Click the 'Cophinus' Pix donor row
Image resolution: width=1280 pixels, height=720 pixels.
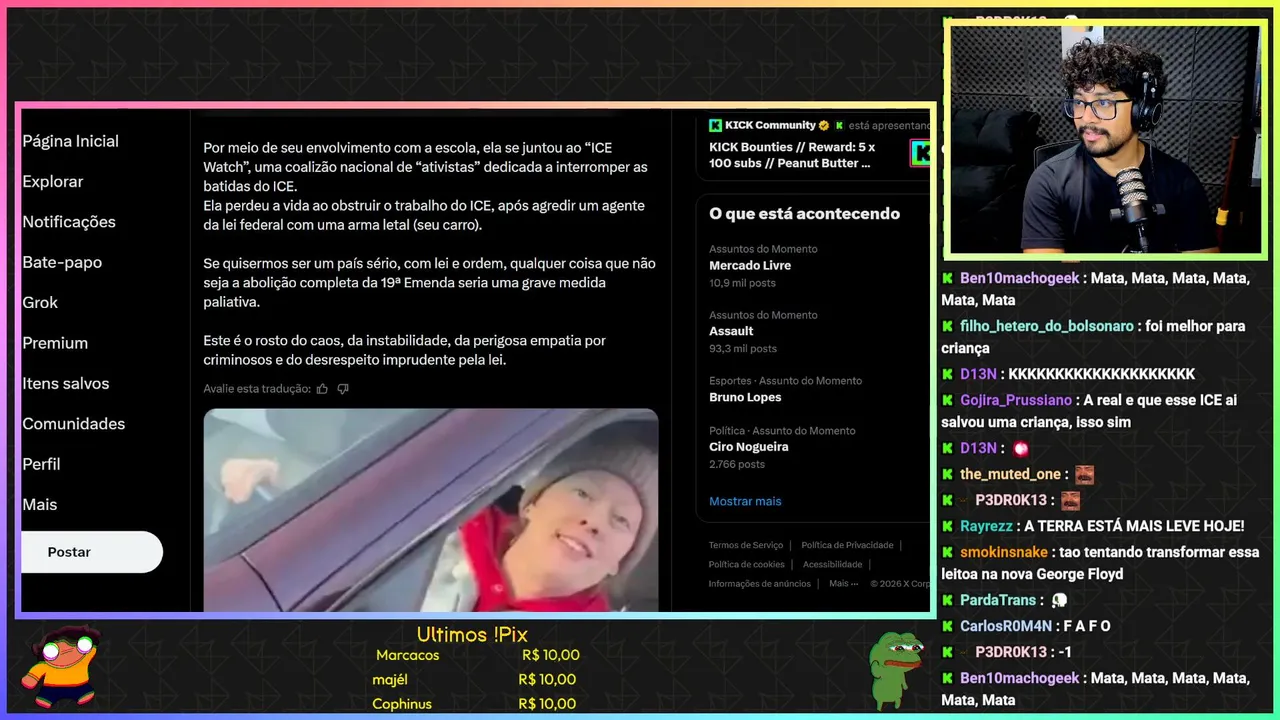point(474,704)
